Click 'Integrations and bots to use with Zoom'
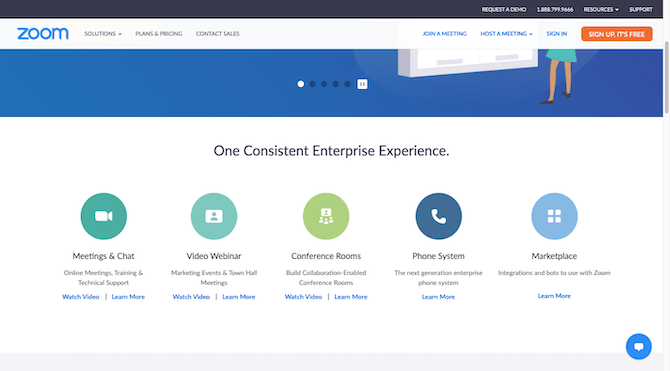The height and width of the screenshot is (371, 670). click(554, 273)
